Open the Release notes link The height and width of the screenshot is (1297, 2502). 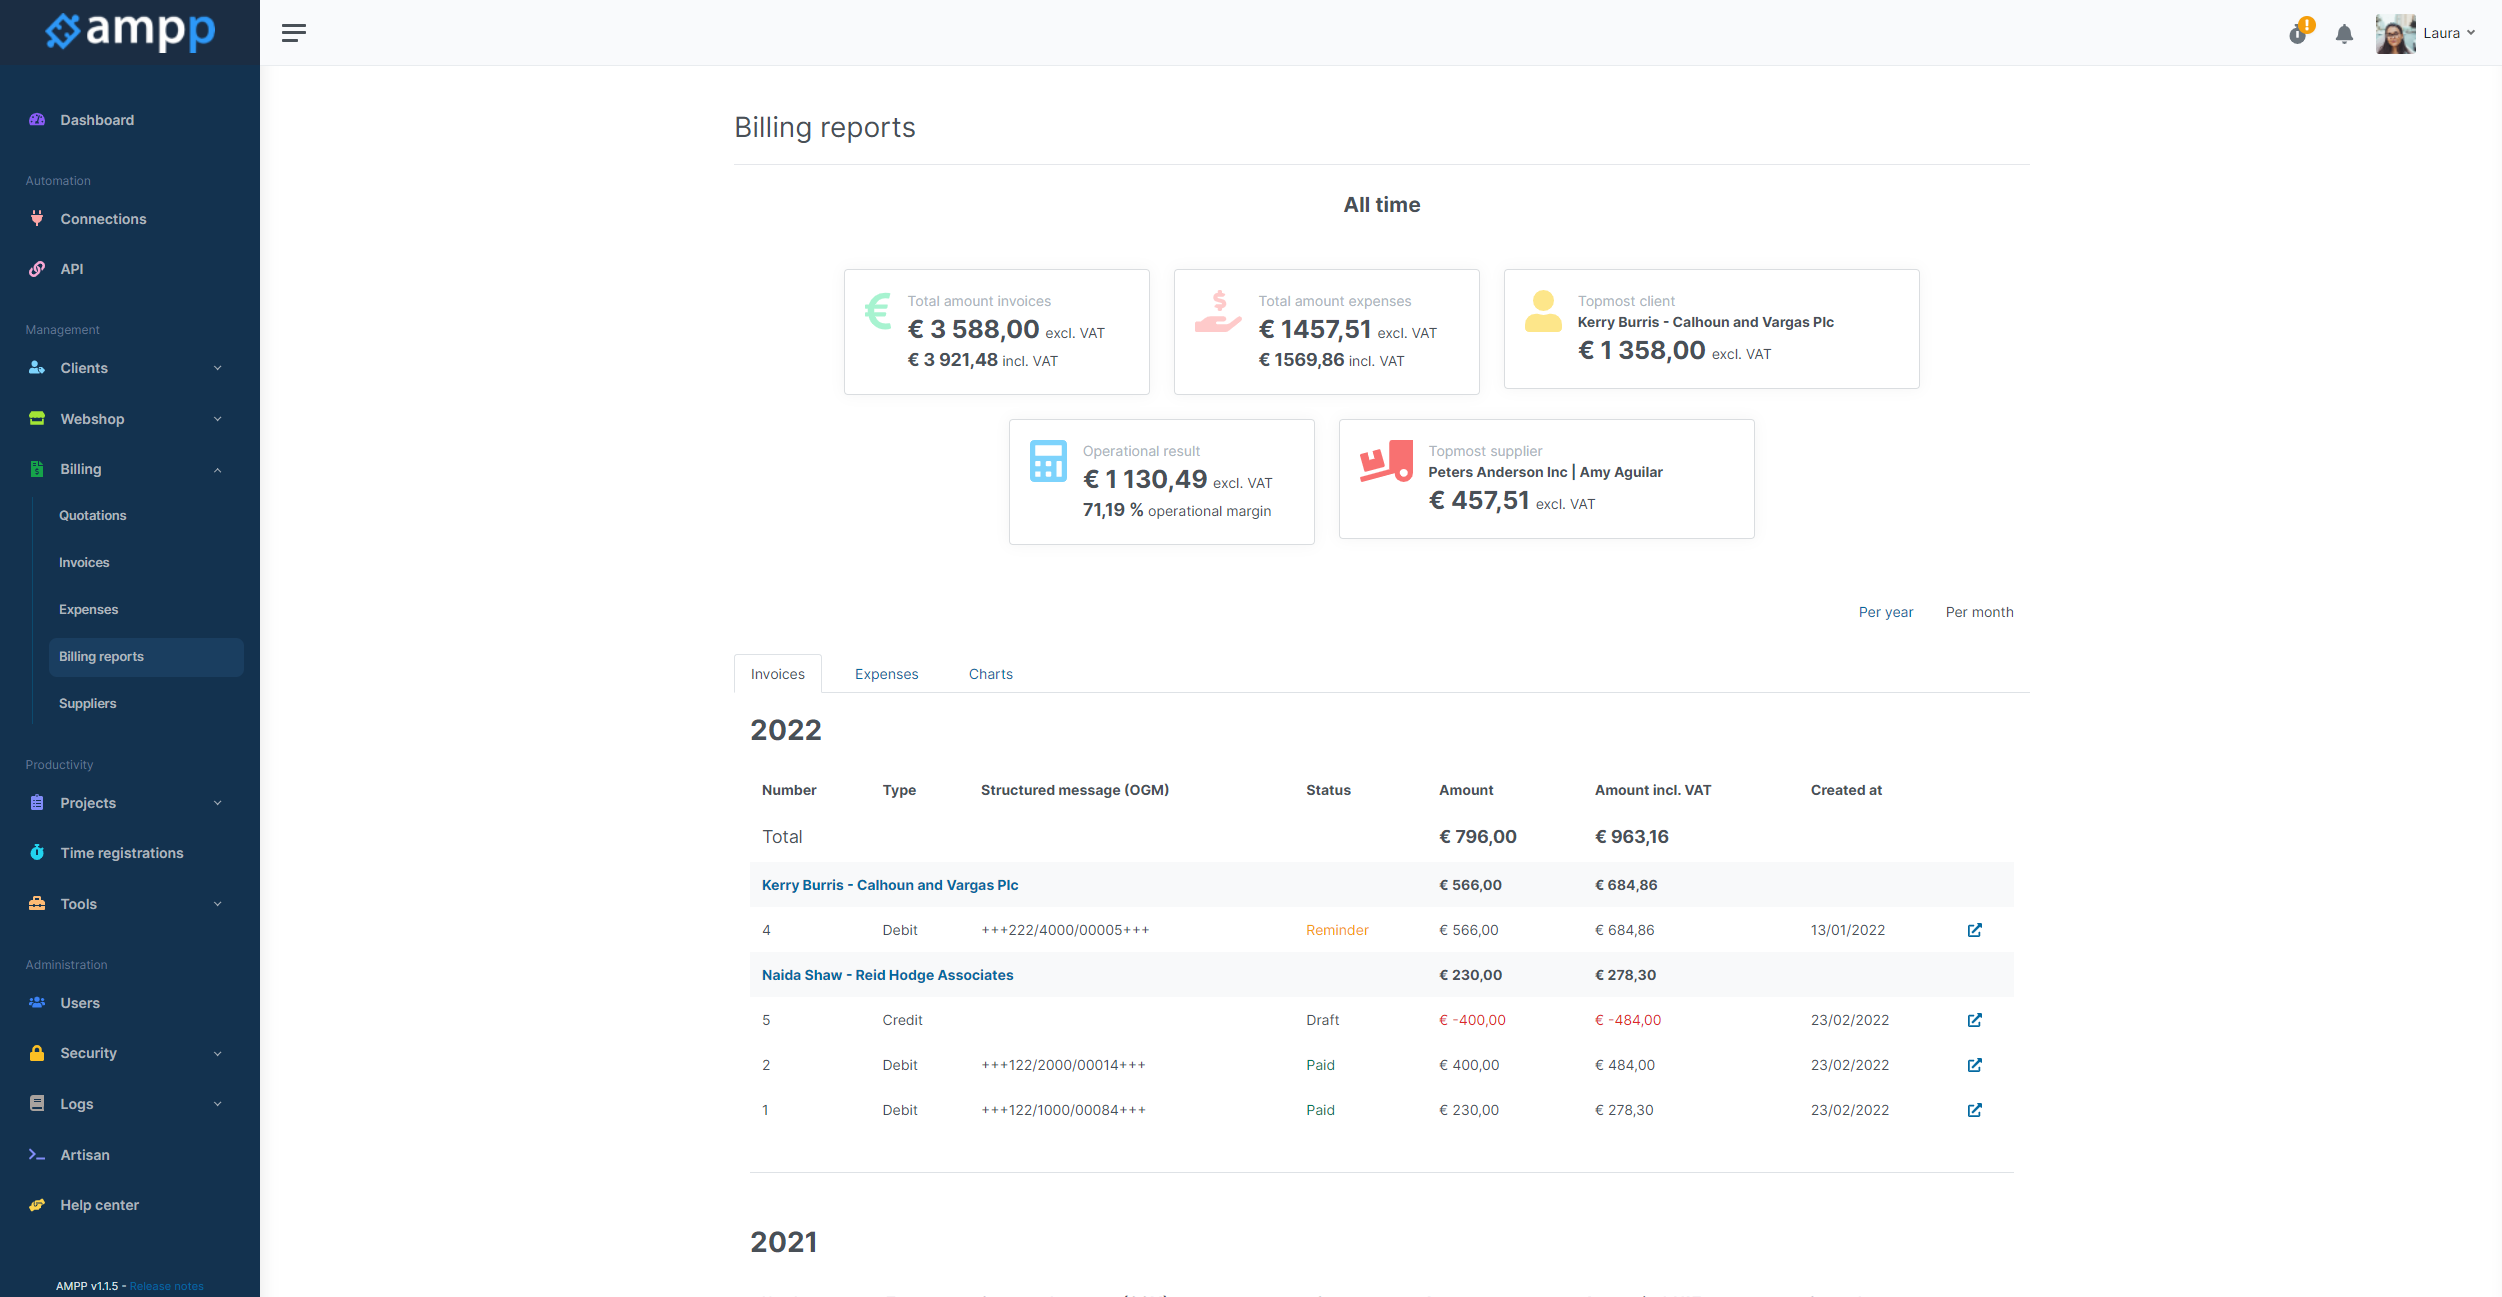coord(166,1286)
